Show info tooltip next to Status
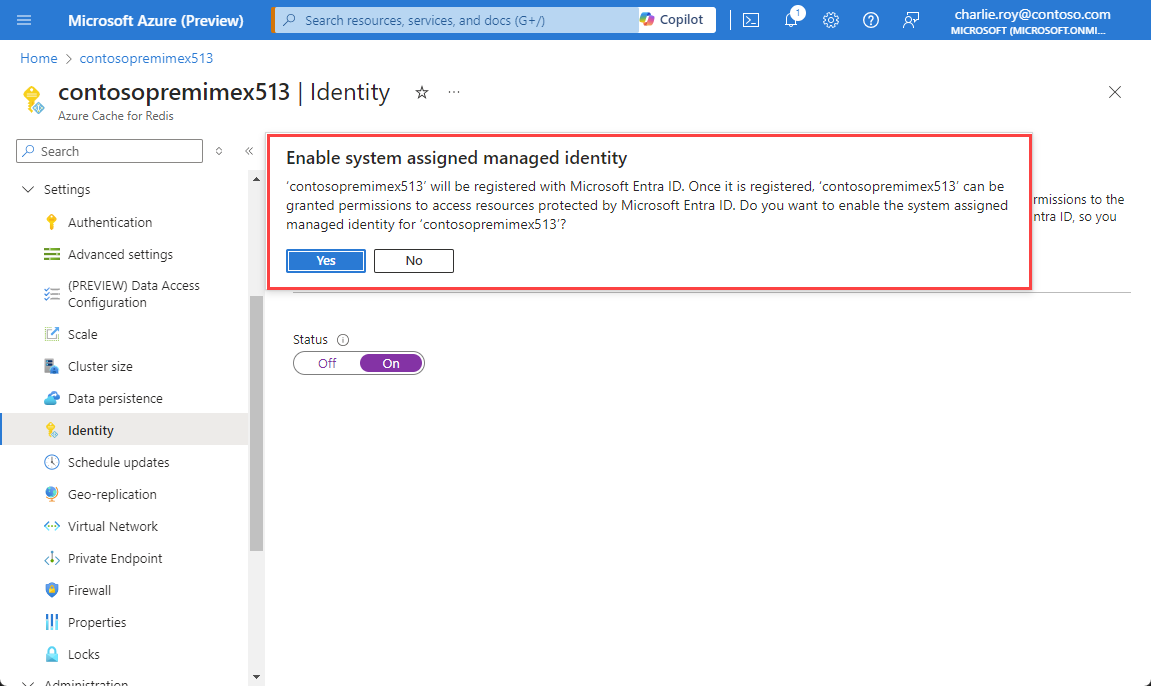The height and width of the screenshot is (686, 1151). pyautogui.click(x=343, y=340)
